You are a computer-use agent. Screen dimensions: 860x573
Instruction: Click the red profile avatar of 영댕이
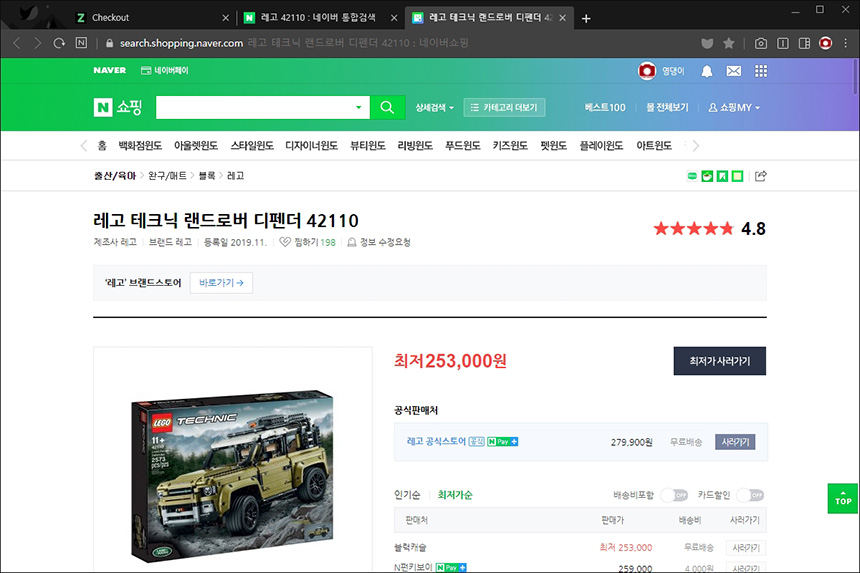(647, 71)
